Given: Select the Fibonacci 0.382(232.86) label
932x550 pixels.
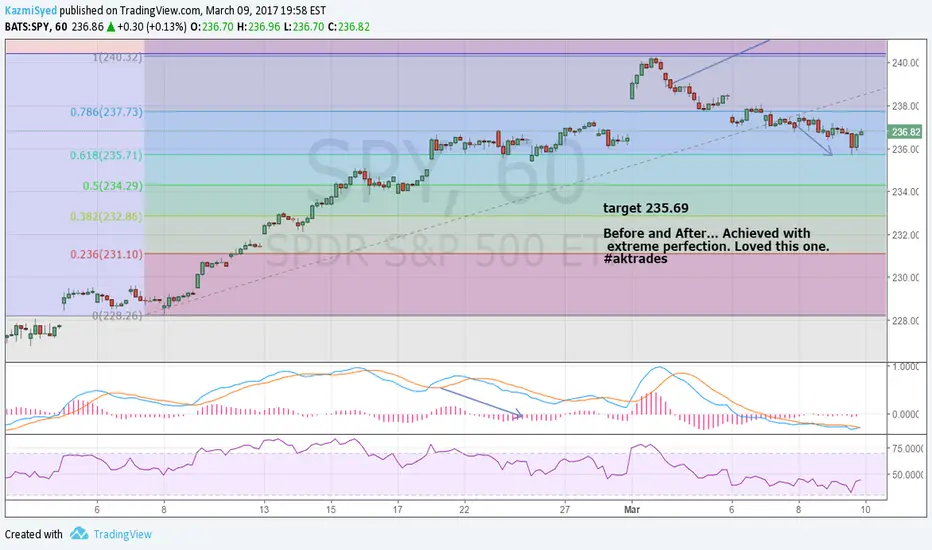Looking at the screenshot, I should pyautogui.click(x=106, y=216).
